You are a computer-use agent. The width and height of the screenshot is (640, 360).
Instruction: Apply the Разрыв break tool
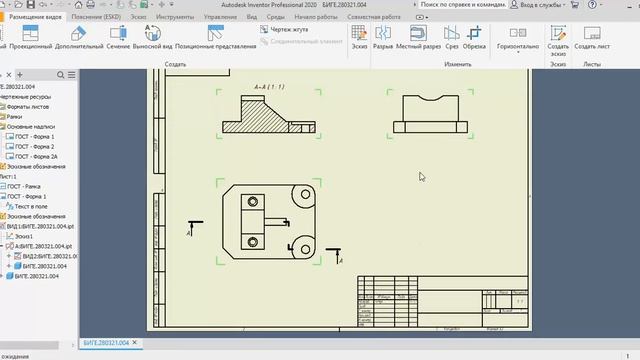click(382, 37)
